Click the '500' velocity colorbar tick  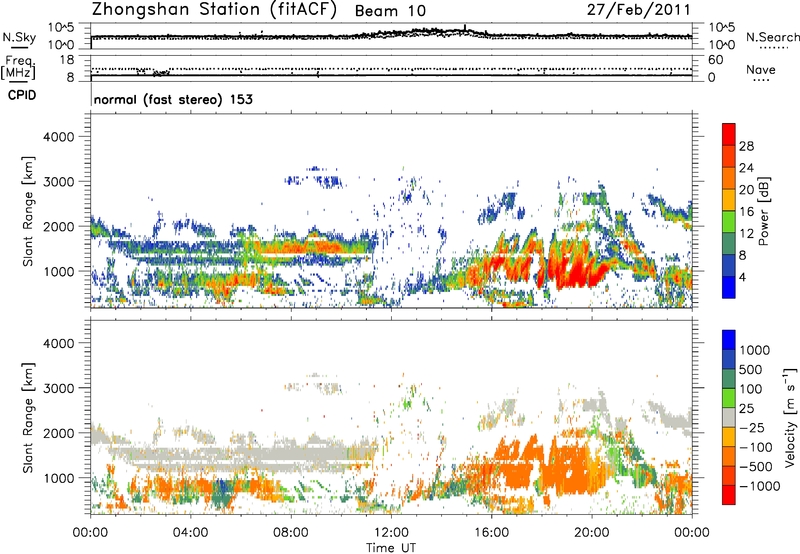tap(753, 369)
